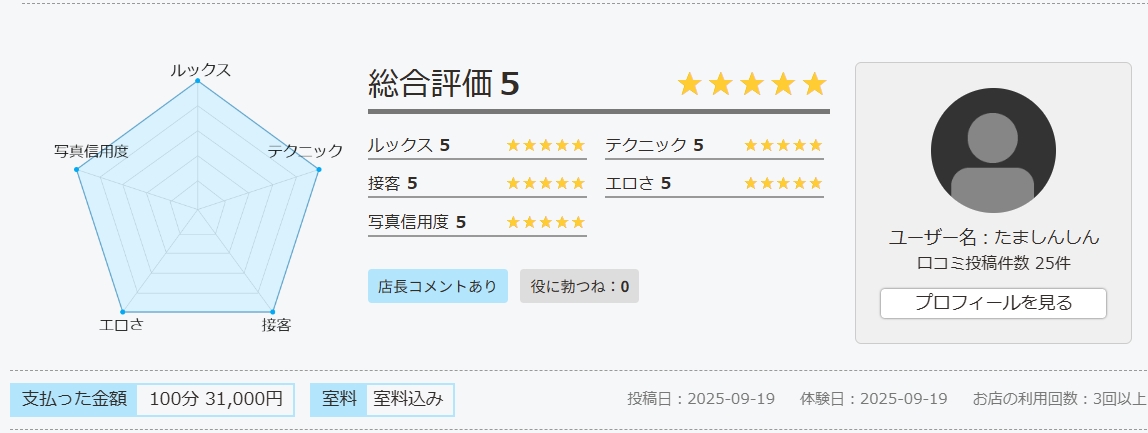Open the プロフィールを見る button
This screenshot has height=433, width=1148.
tap(993, 303)
